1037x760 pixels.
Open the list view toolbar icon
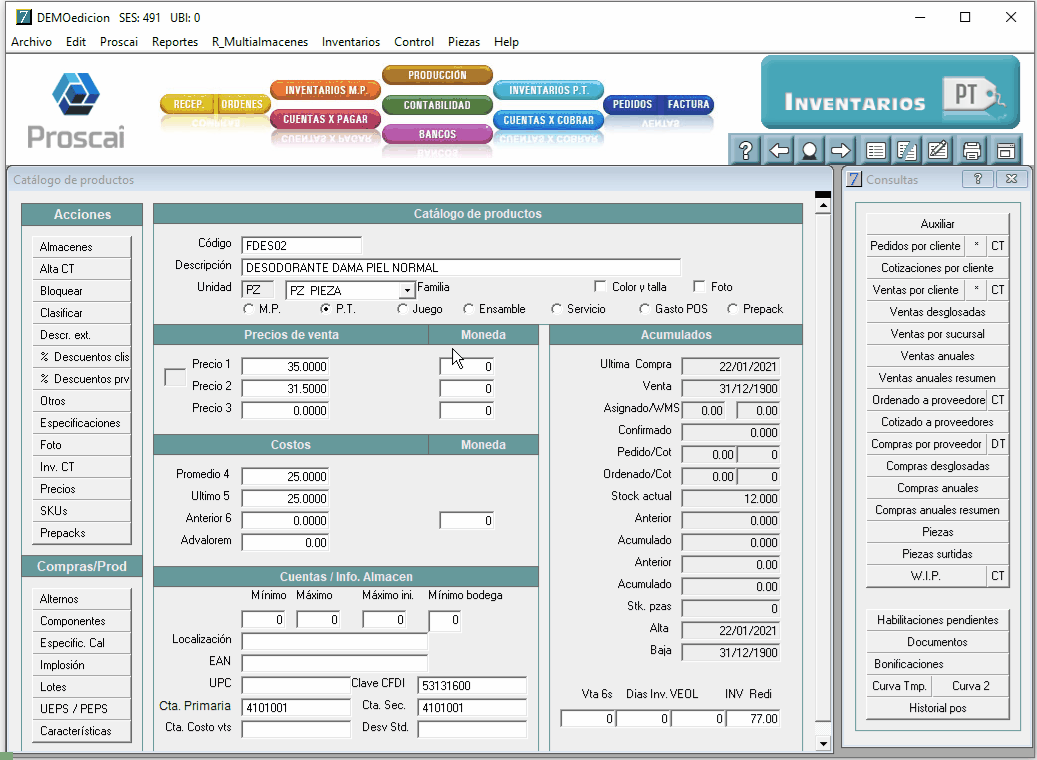tap(876, 150)
